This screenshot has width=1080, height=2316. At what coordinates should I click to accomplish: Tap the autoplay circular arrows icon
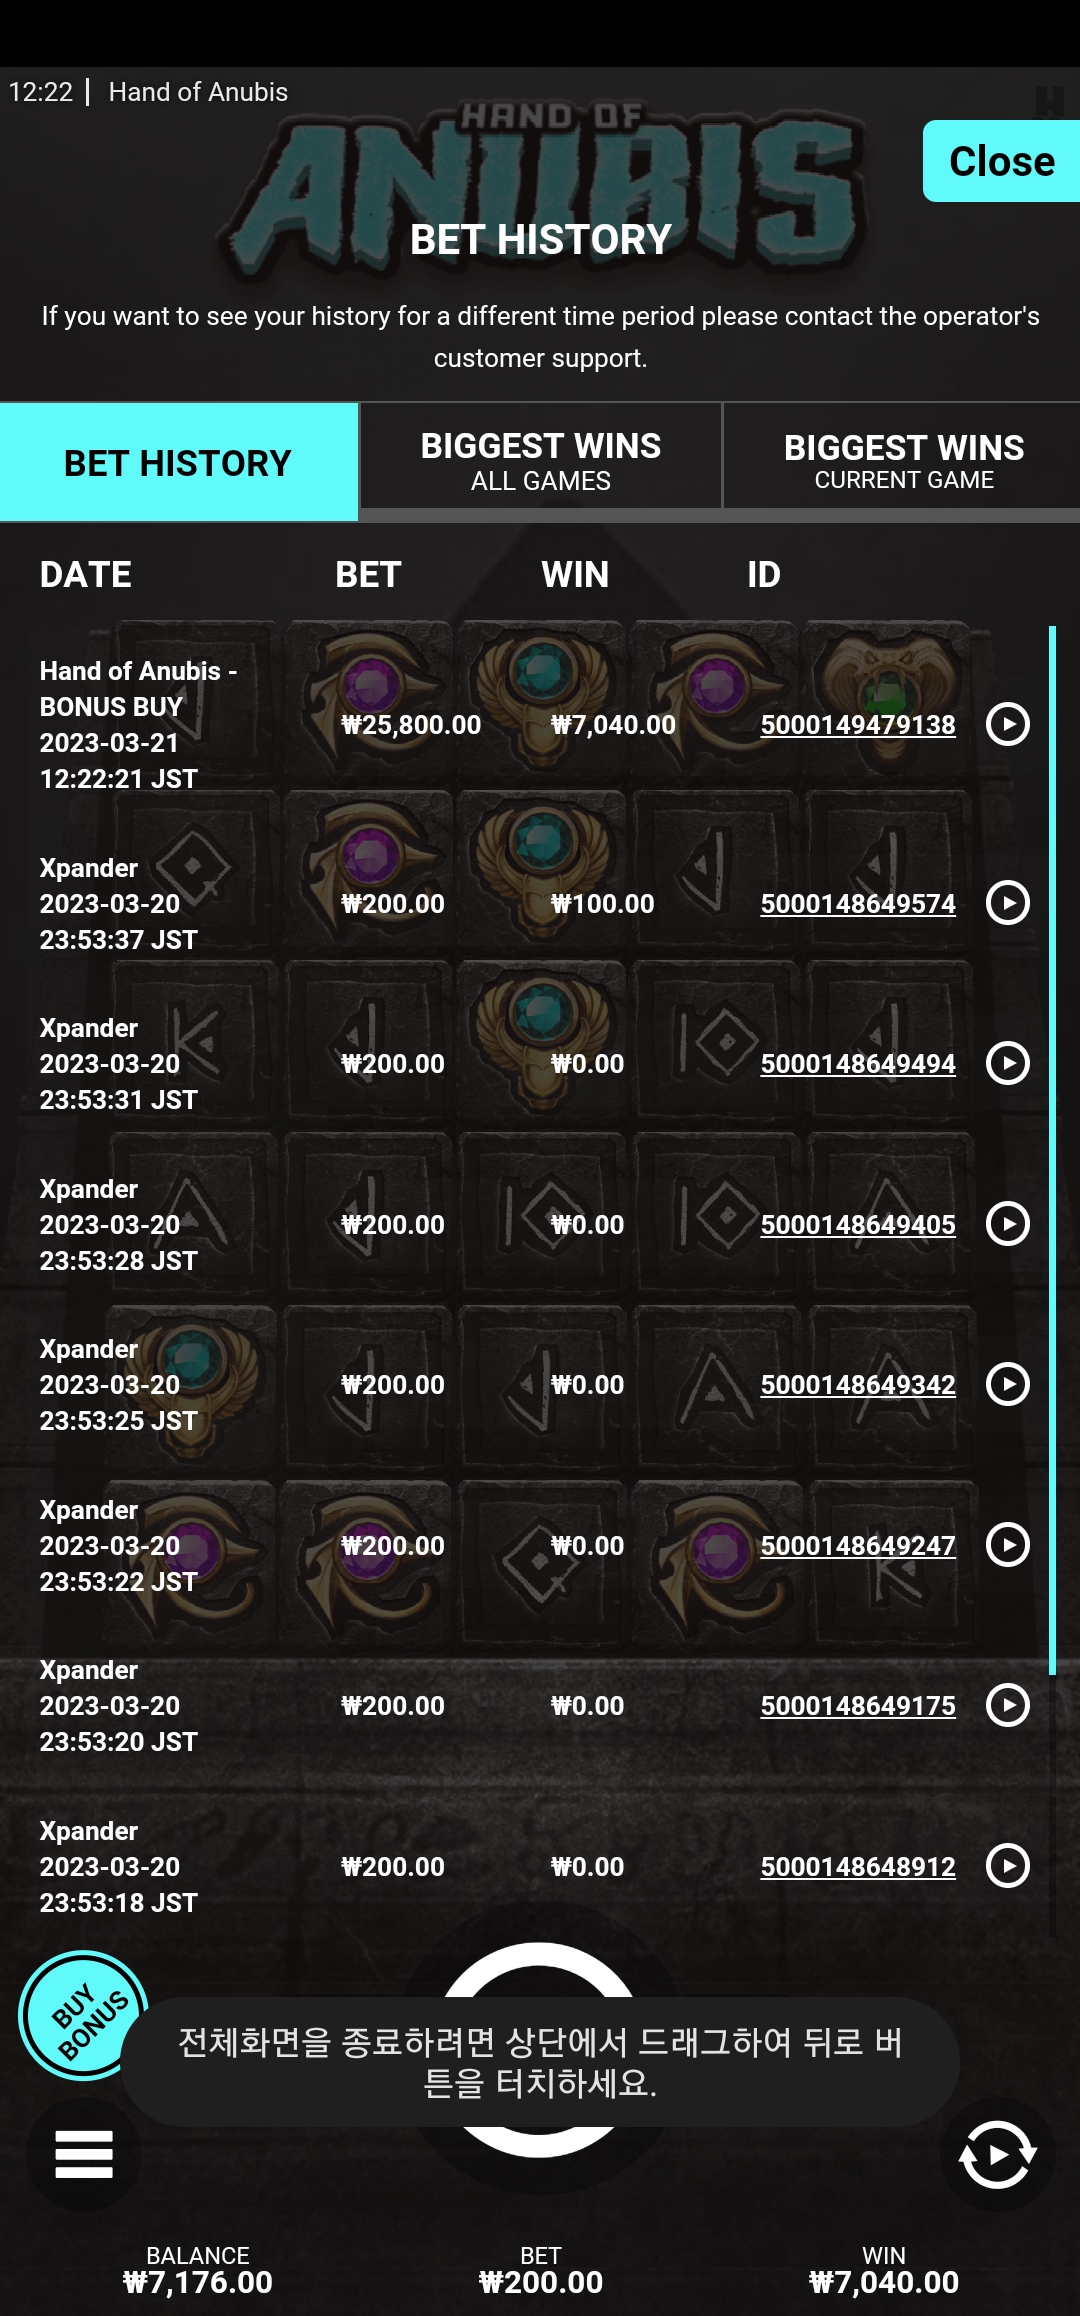pos(997,2153)
